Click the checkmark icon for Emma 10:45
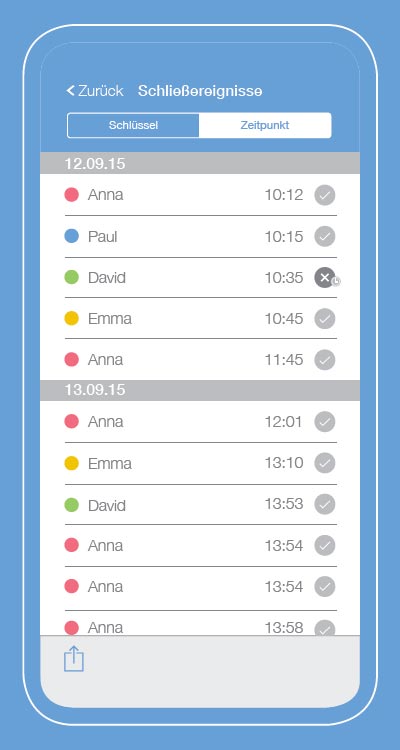This screenshot has width=400, height=750. (x=325, y=319)
